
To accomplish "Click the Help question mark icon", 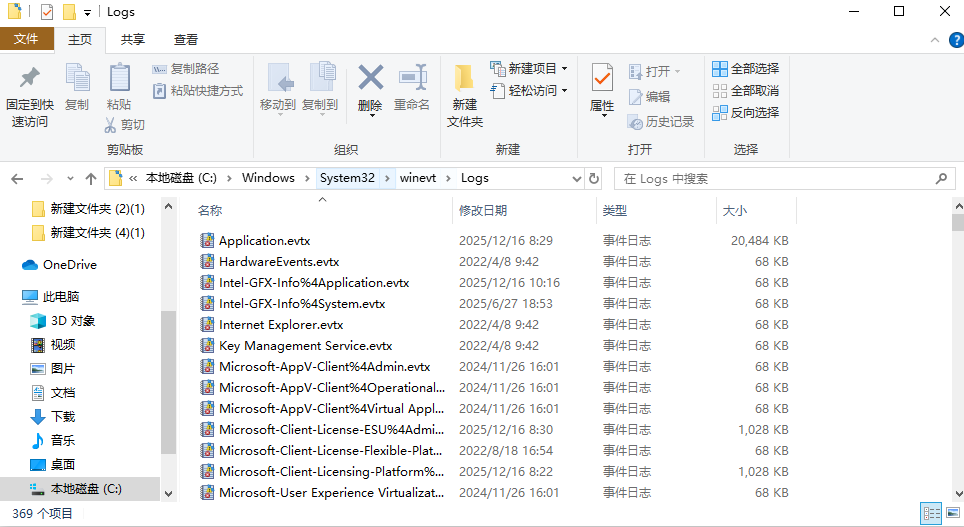I will (x=956, y=41).
